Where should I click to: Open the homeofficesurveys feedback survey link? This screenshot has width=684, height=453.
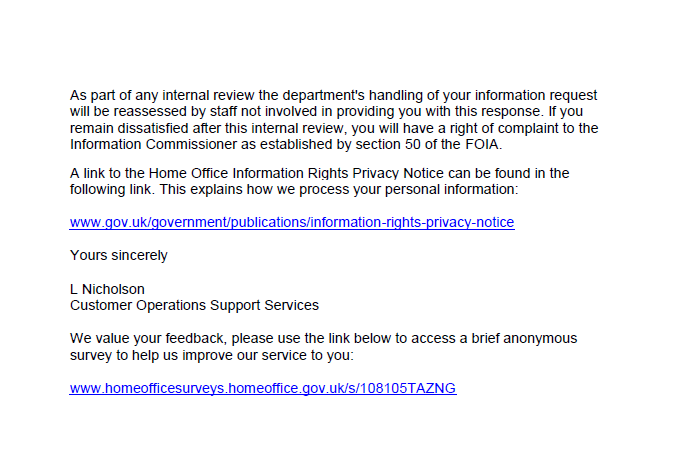263,388
